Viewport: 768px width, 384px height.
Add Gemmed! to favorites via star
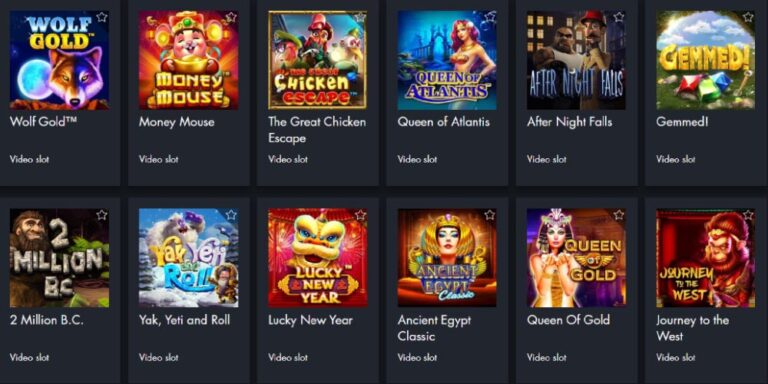point(748,17)
